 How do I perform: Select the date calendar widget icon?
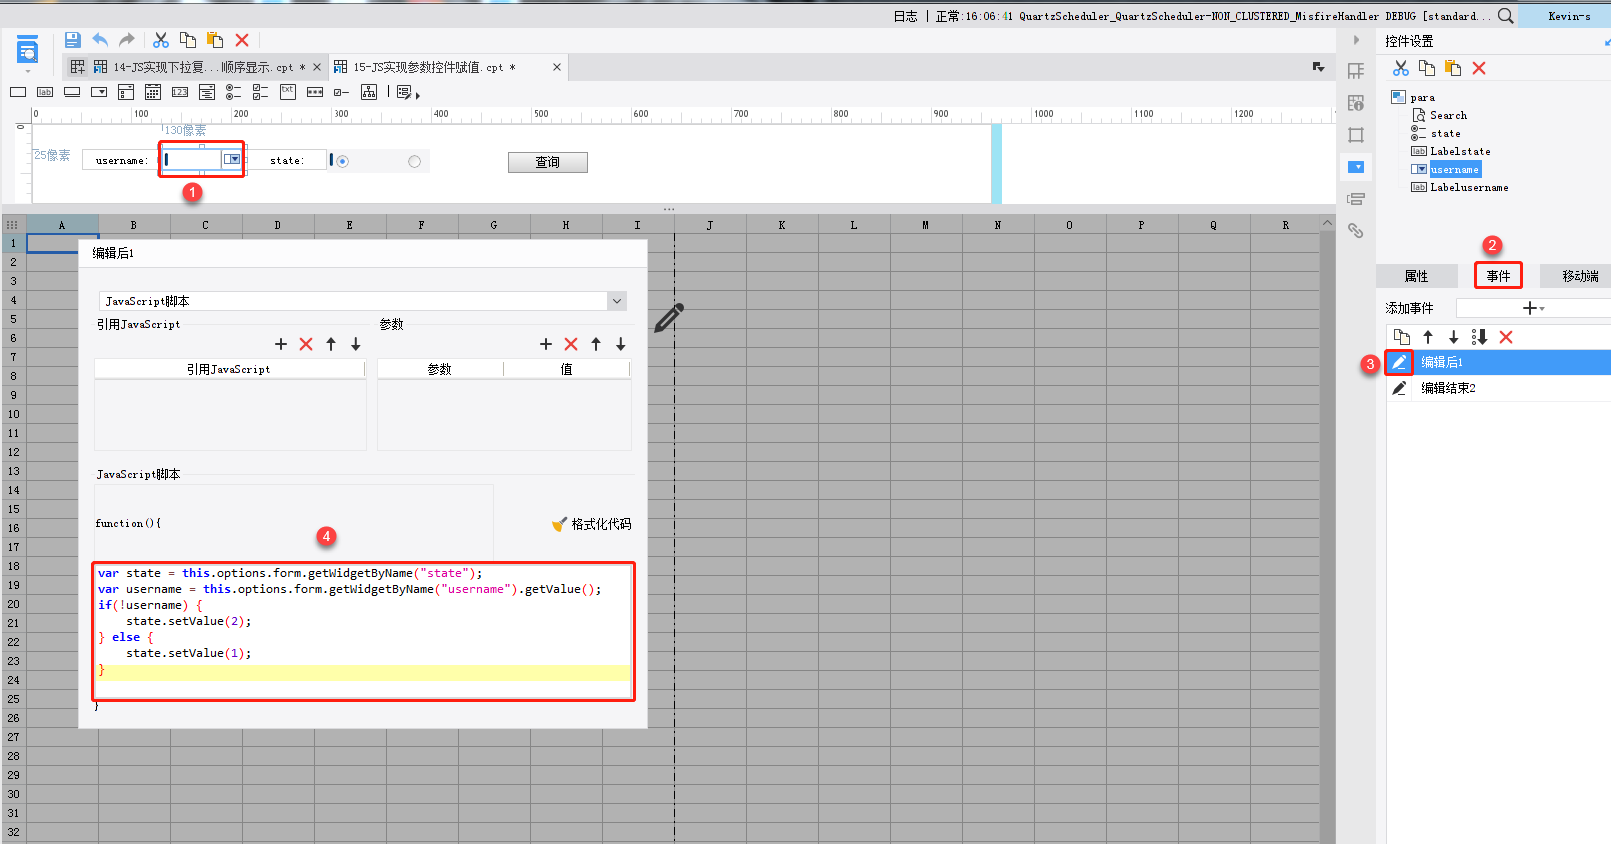[153, 92]
